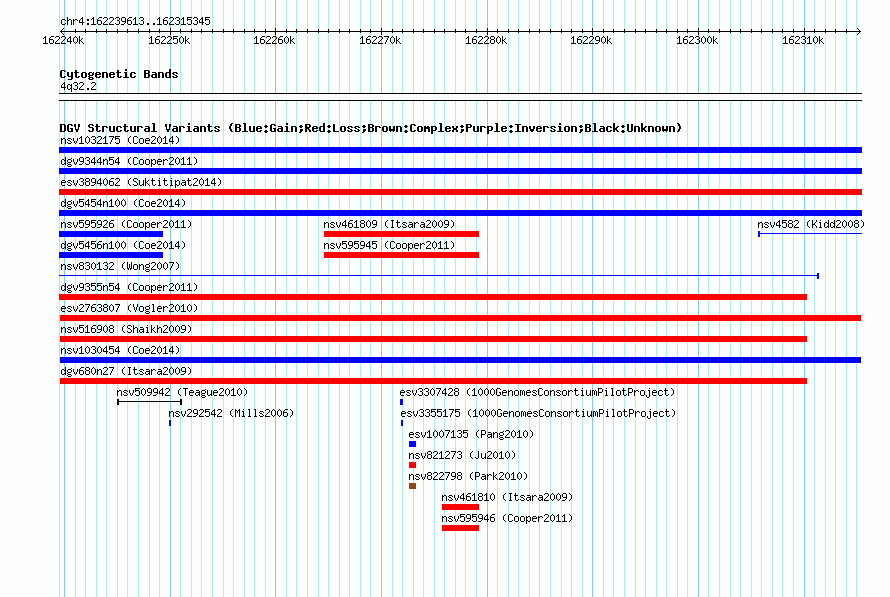Screen dimensions: 890x597
Task: Click the esv3307428 (1000GenomesConsortiumPilotProject) label
Action: pyautogui.click(x=537, y=392)
